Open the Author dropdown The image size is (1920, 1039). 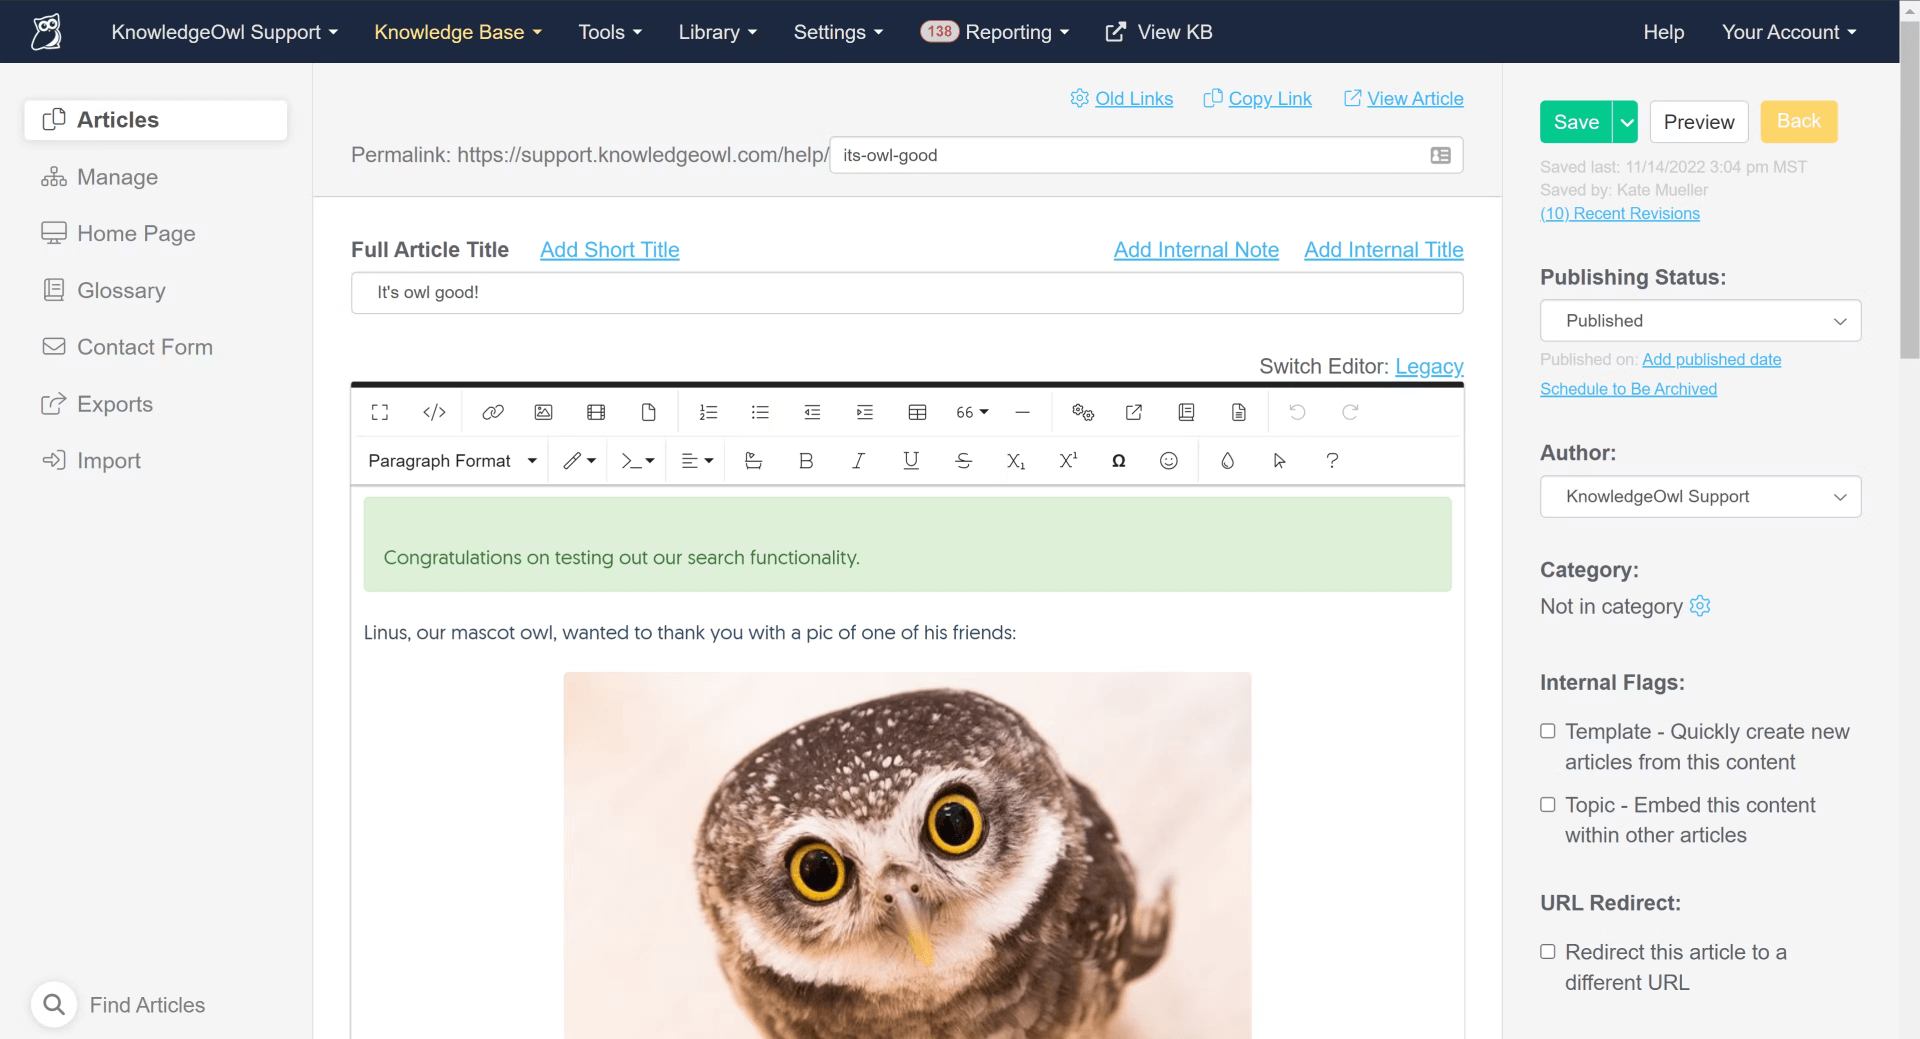(1700, 497)
